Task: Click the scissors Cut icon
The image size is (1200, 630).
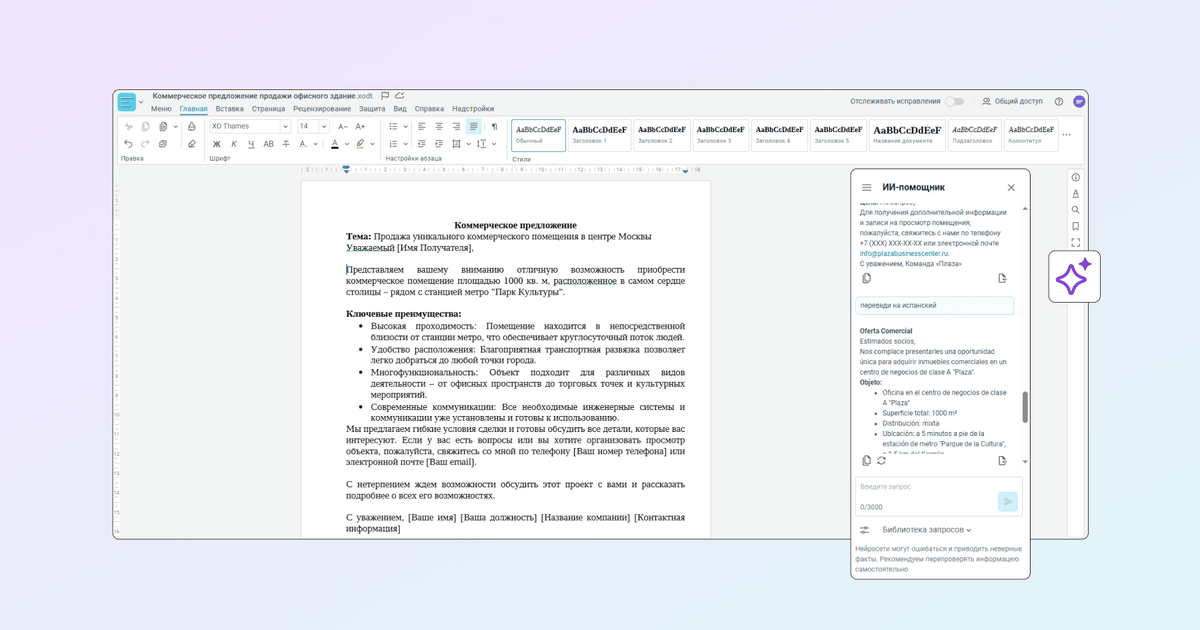Action: 128,127
